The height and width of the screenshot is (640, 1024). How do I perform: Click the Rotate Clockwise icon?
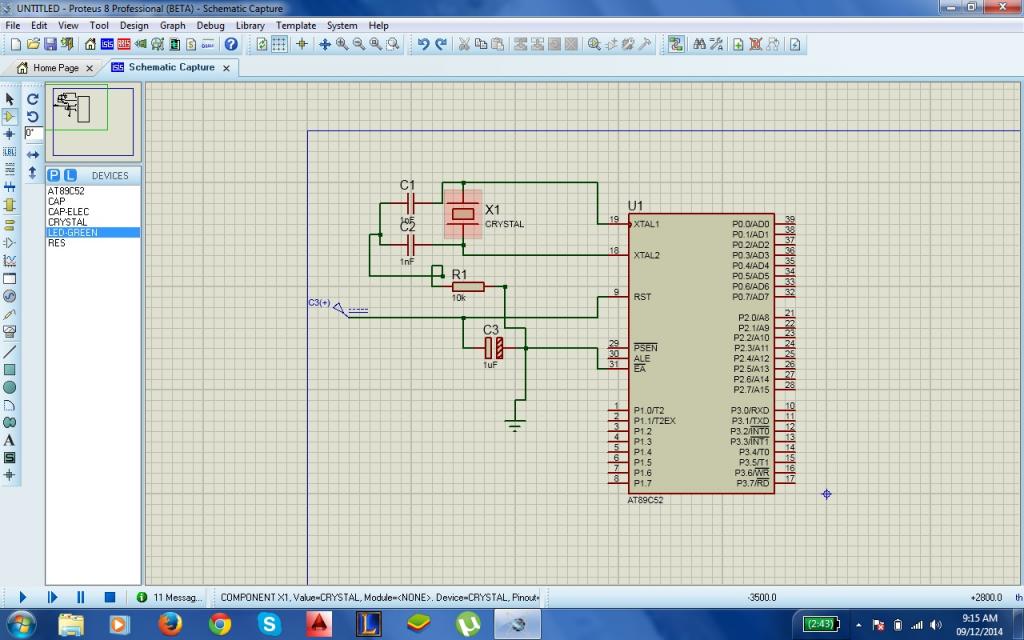coord(33,99)
